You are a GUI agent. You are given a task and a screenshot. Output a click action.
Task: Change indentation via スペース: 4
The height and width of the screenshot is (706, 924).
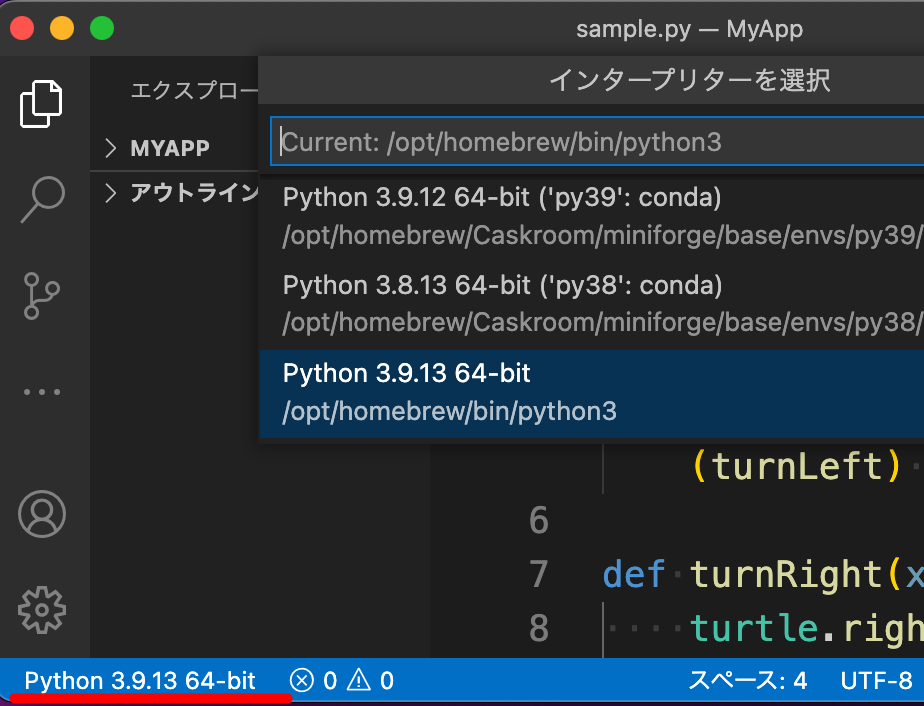point(747,682)
